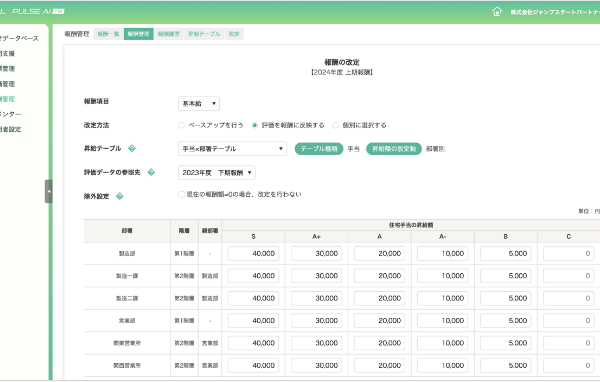
Task: Switch to the 報酬管理 tab
Action: [x=139, y=34]
